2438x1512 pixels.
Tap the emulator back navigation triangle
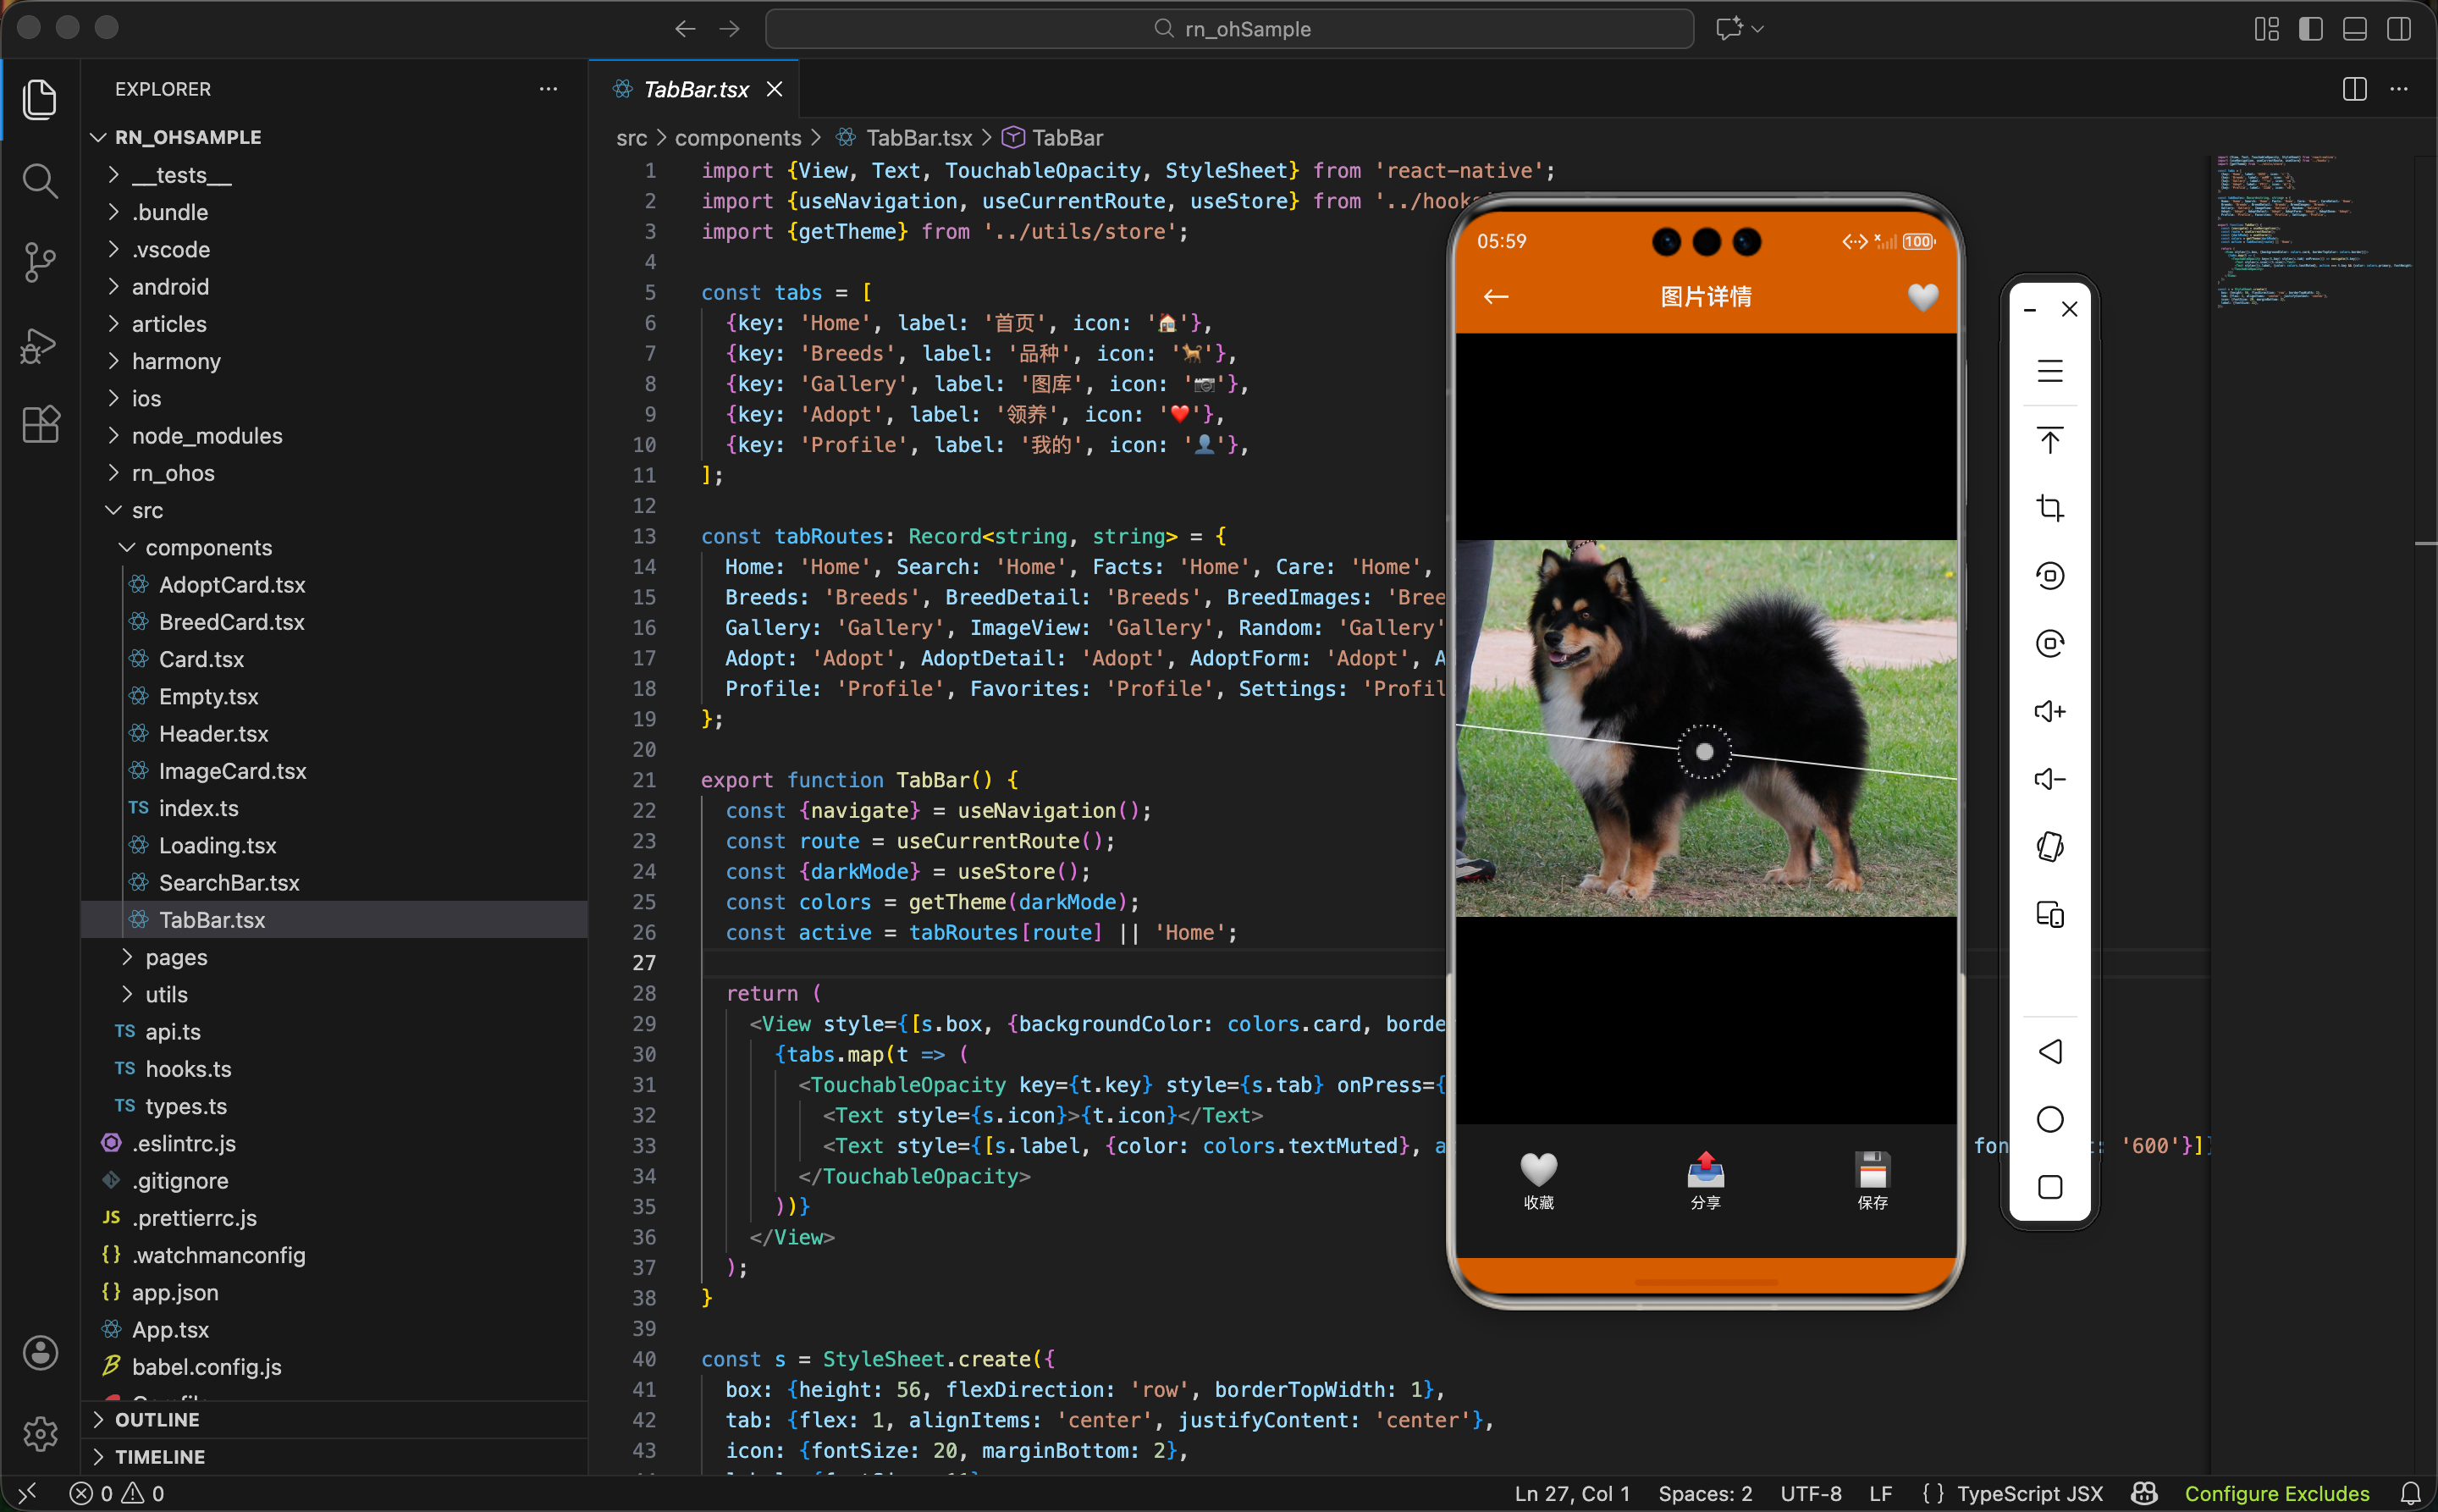(2050, 1051)
